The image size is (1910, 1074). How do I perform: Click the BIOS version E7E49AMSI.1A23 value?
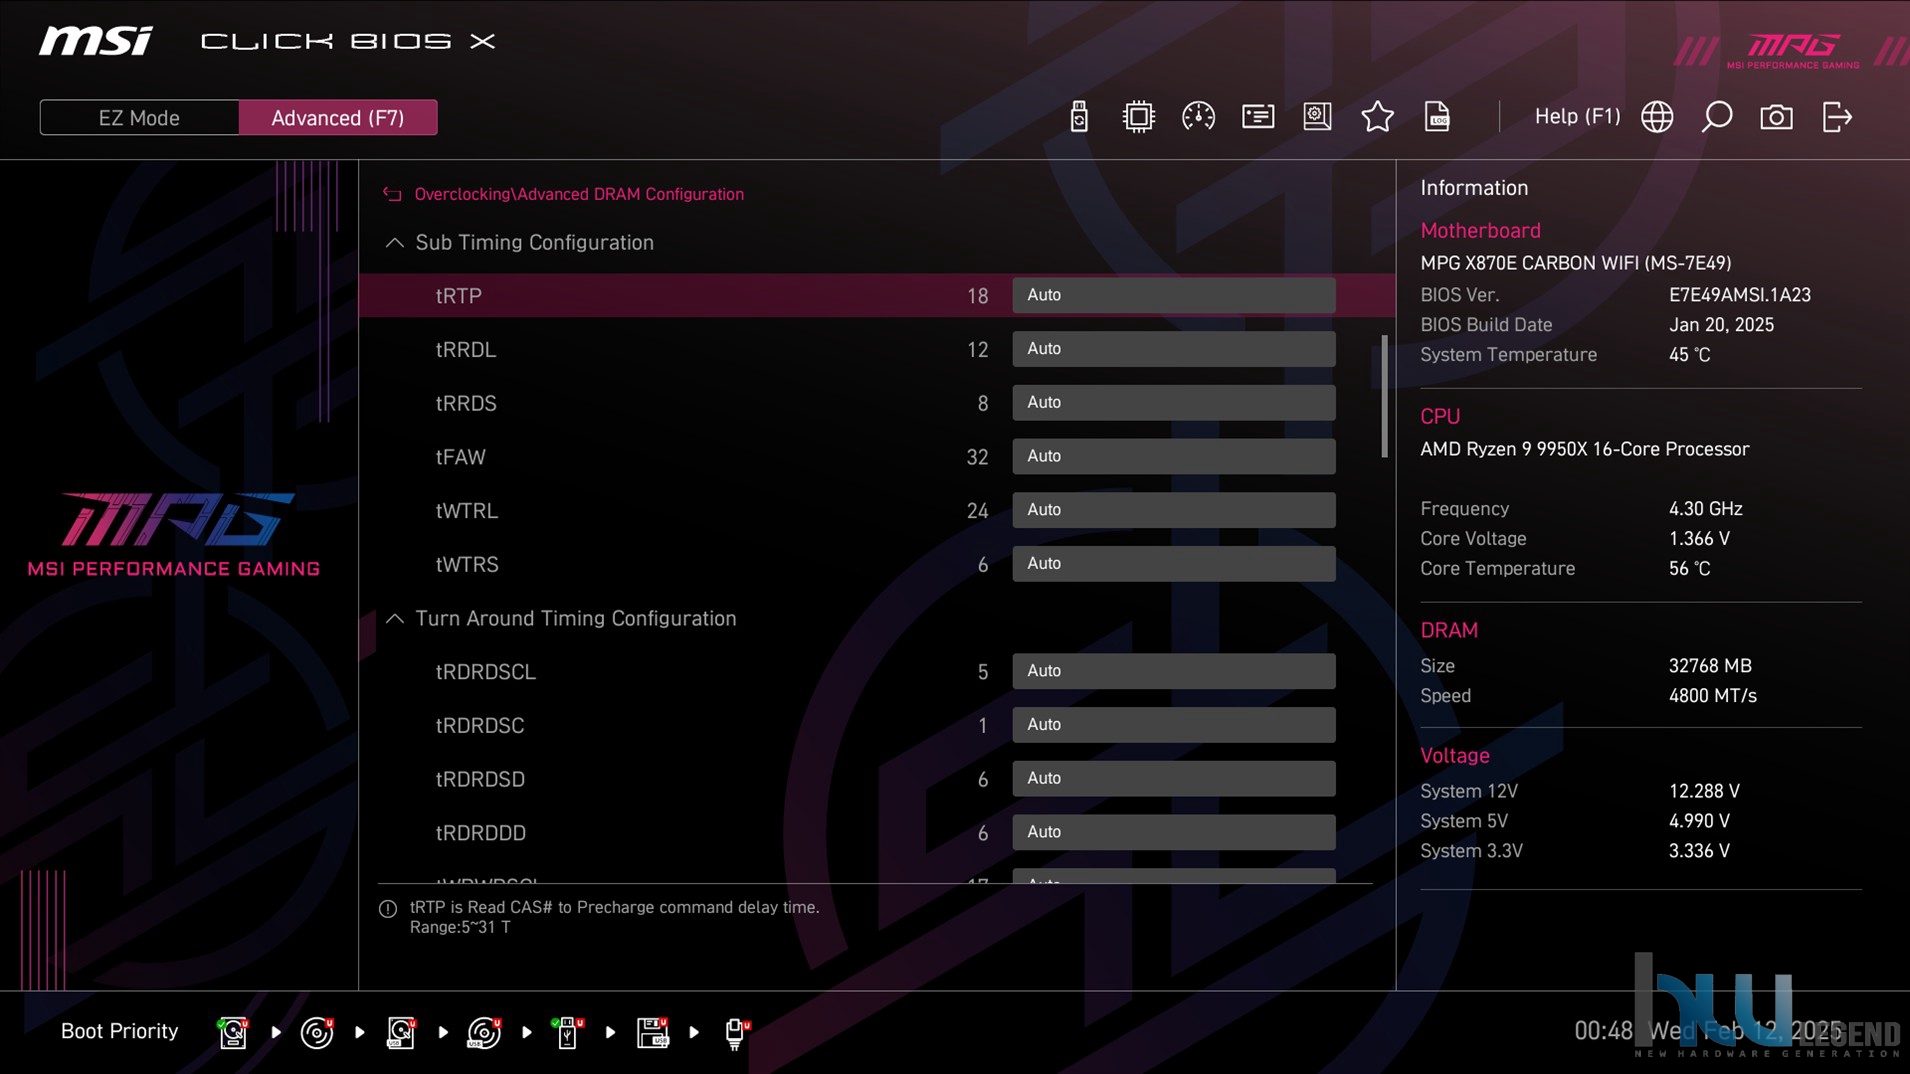(1739, 295)
